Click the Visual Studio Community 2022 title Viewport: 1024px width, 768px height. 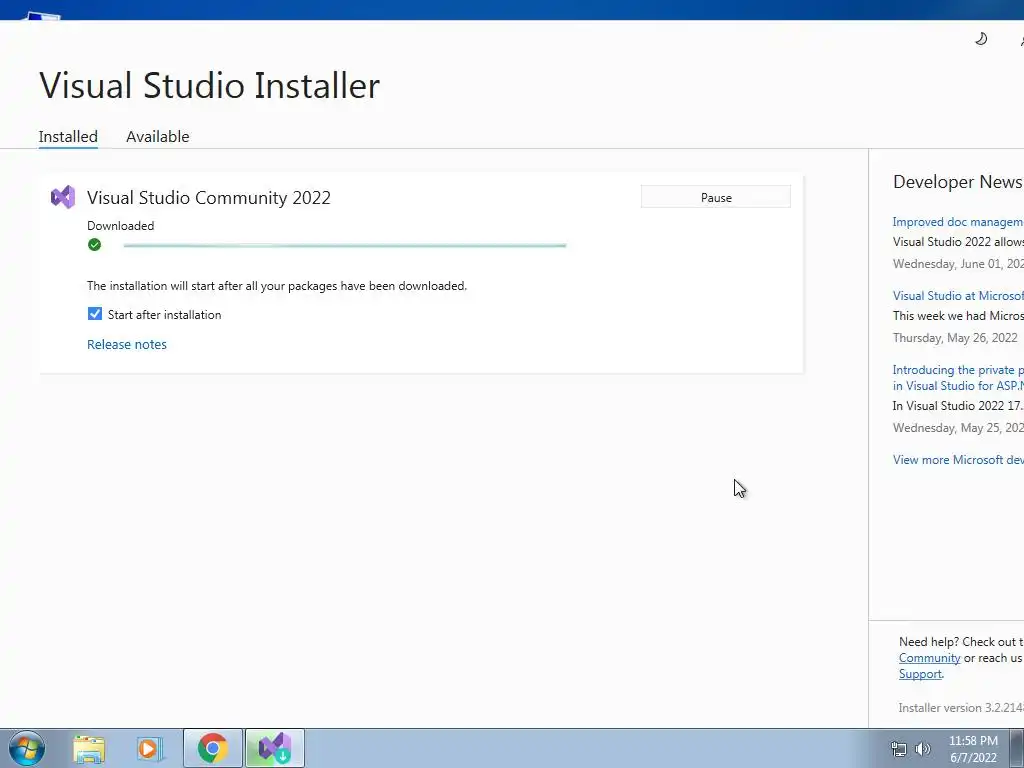click(x=209, y=197)
